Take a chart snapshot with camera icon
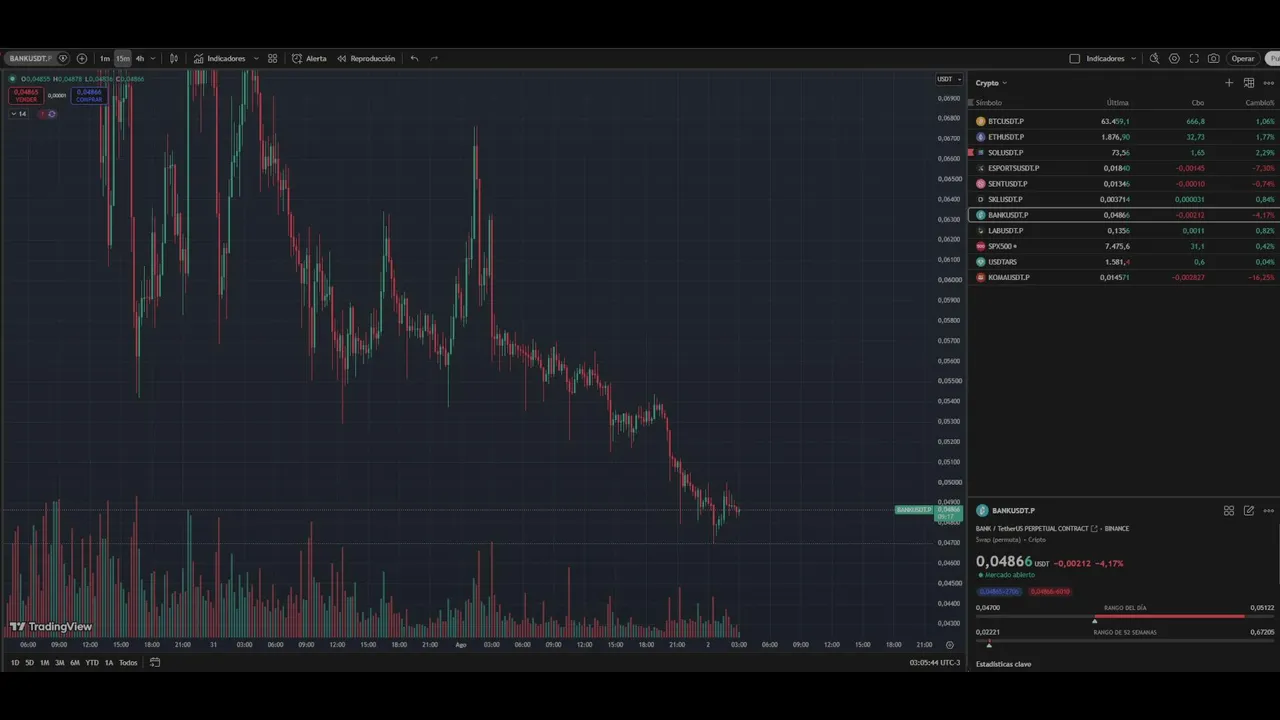 (x=1213, y=58)
